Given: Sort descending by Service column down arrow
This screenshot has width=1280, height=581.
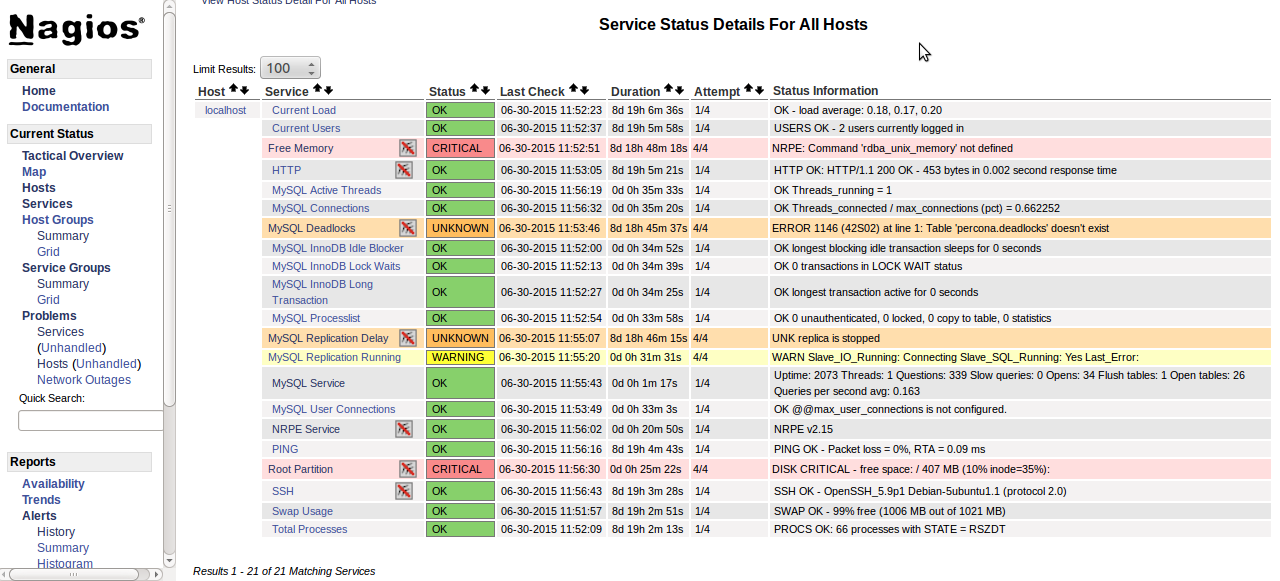Looking at the screenshot, I should pyautogui.click(x=329, y=90).
